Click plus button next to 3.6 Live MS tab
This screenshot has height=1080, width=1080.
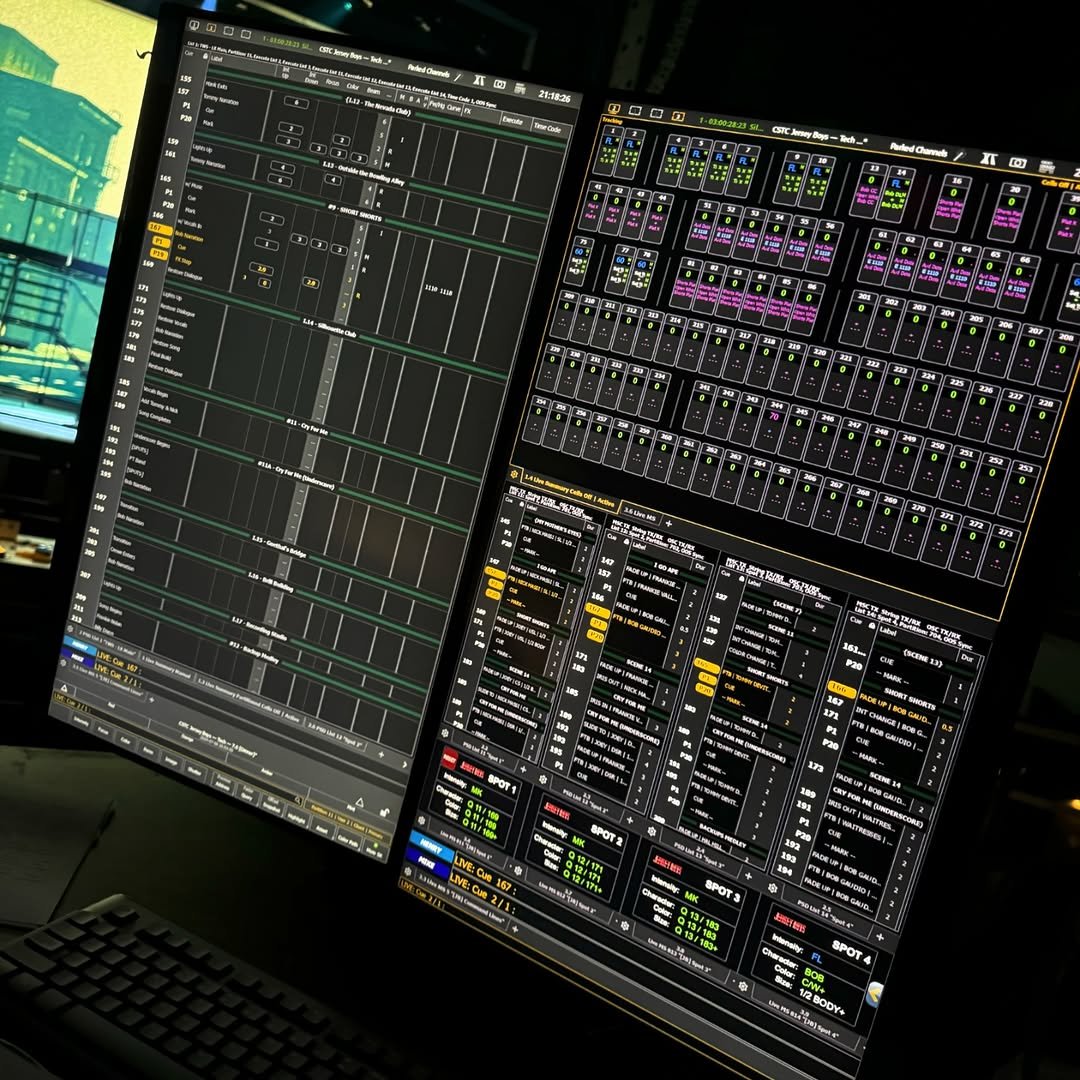[668, 524]
